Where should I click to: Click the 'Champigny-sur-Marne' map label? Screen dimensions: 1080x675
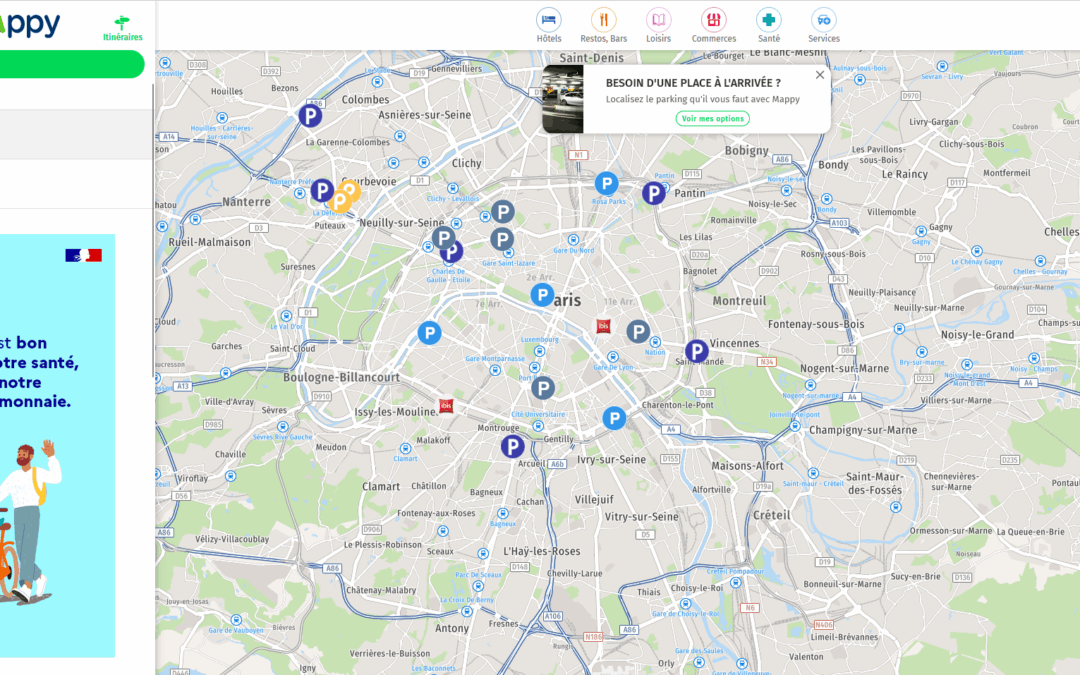863,430
